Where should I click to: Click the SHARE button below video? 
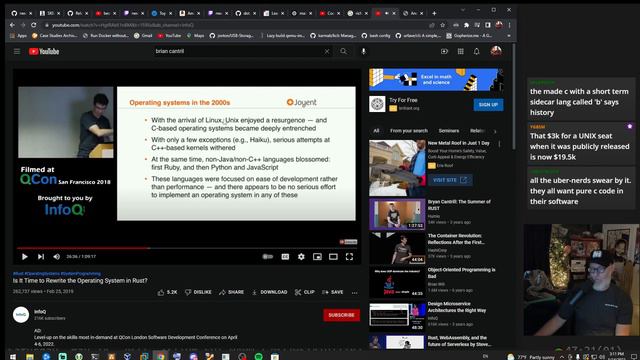point(231,292)
